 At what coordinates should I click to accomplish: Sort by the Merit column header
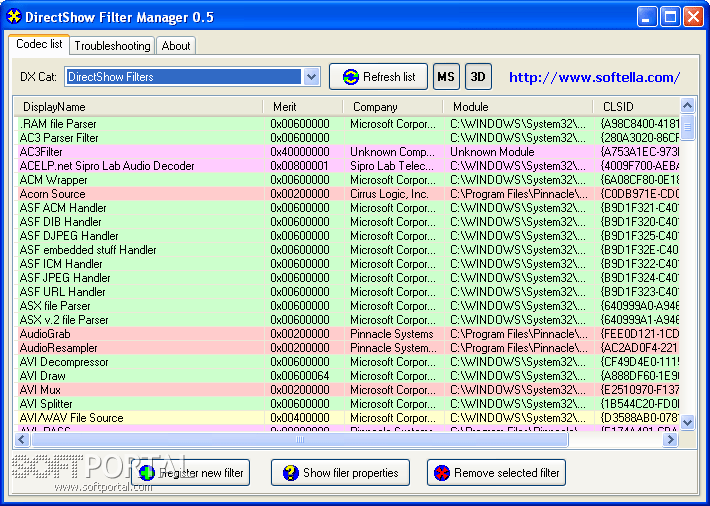pos(303,107)
